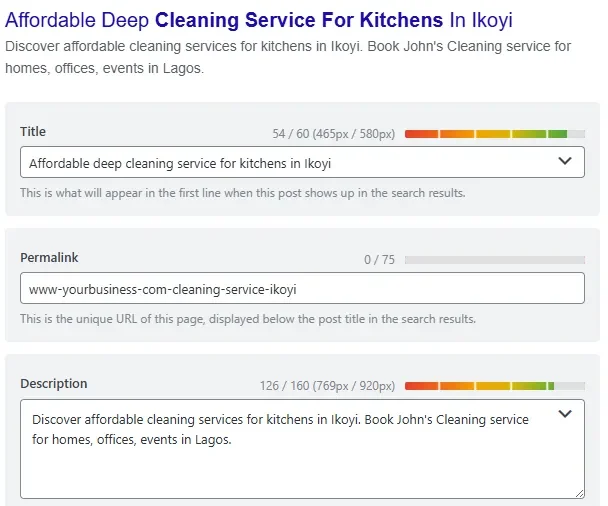
Task: Focus the Permalink input field
Action: pos(300,289)
